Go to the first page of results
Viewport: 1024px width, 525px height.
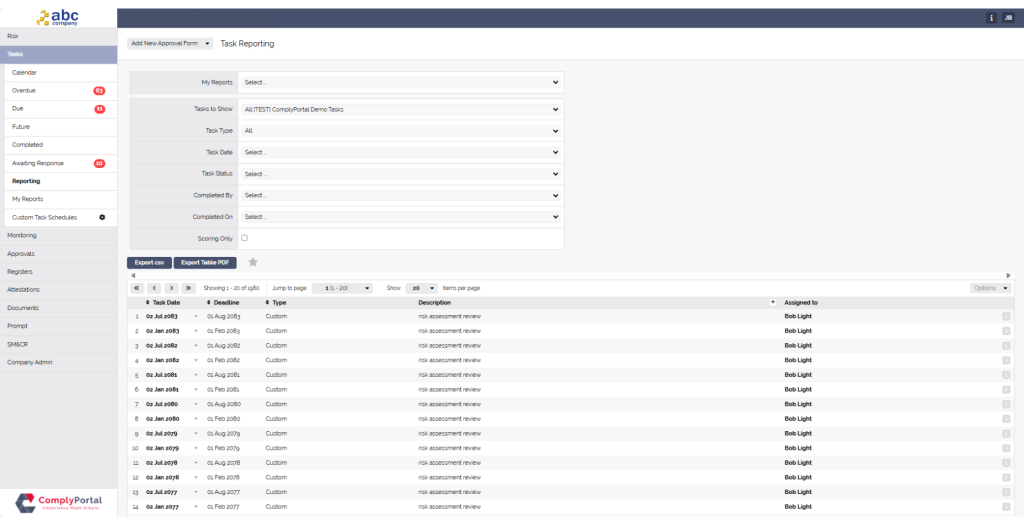click(137, 288)
